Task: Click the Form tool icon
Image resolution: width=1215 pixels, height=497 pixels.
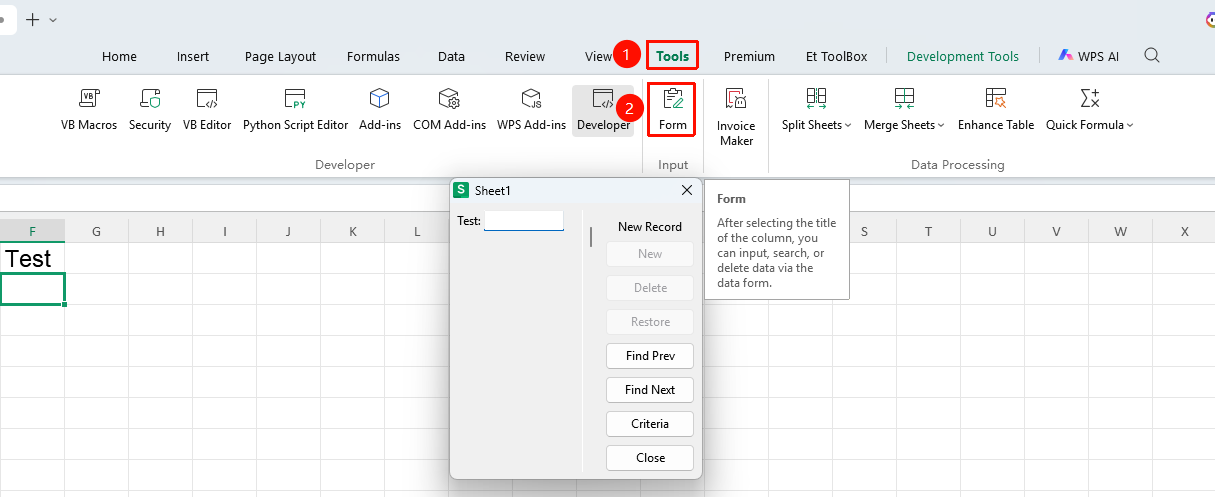Action: pyautogui.click(x=673, y=110)
